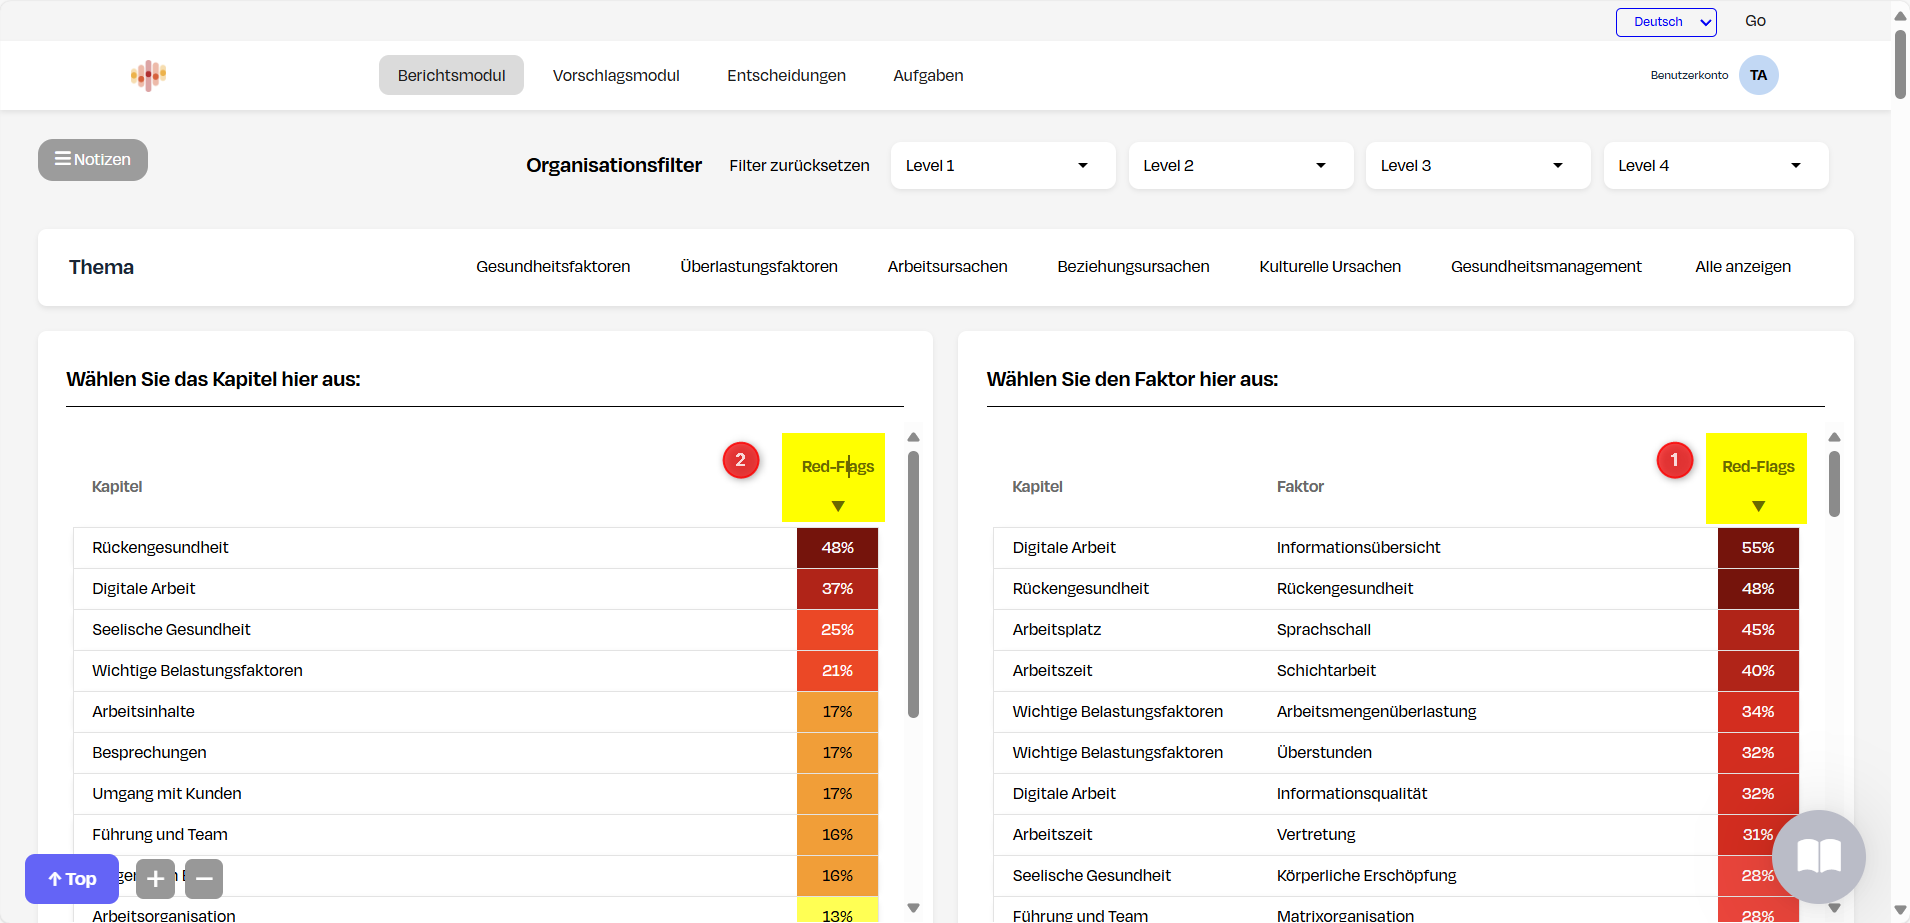
Task: Sort factors by Red-Flags arrow
Action: click(x=1758, y=506)
